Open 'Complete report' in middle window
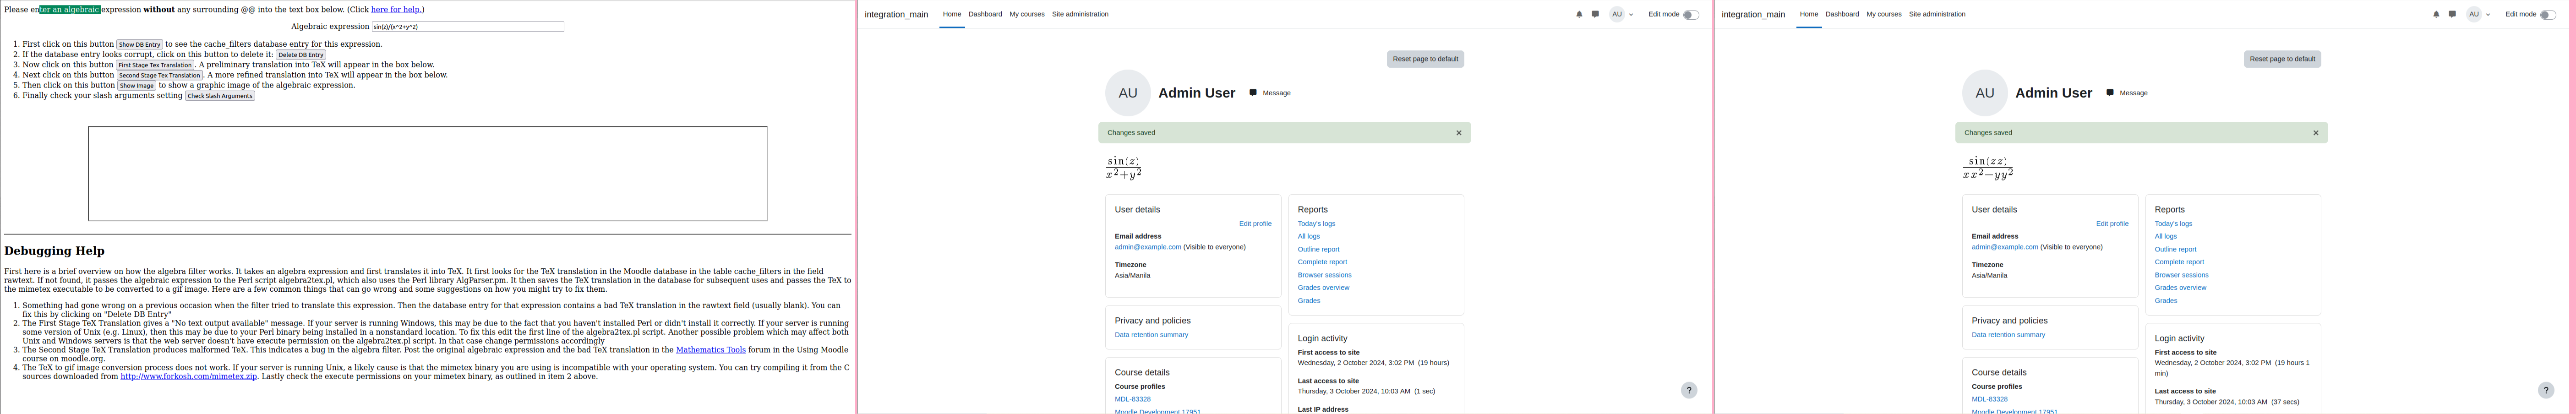Image resolution: width=2576 pixels, height=414 pixels. [1322, 262]
